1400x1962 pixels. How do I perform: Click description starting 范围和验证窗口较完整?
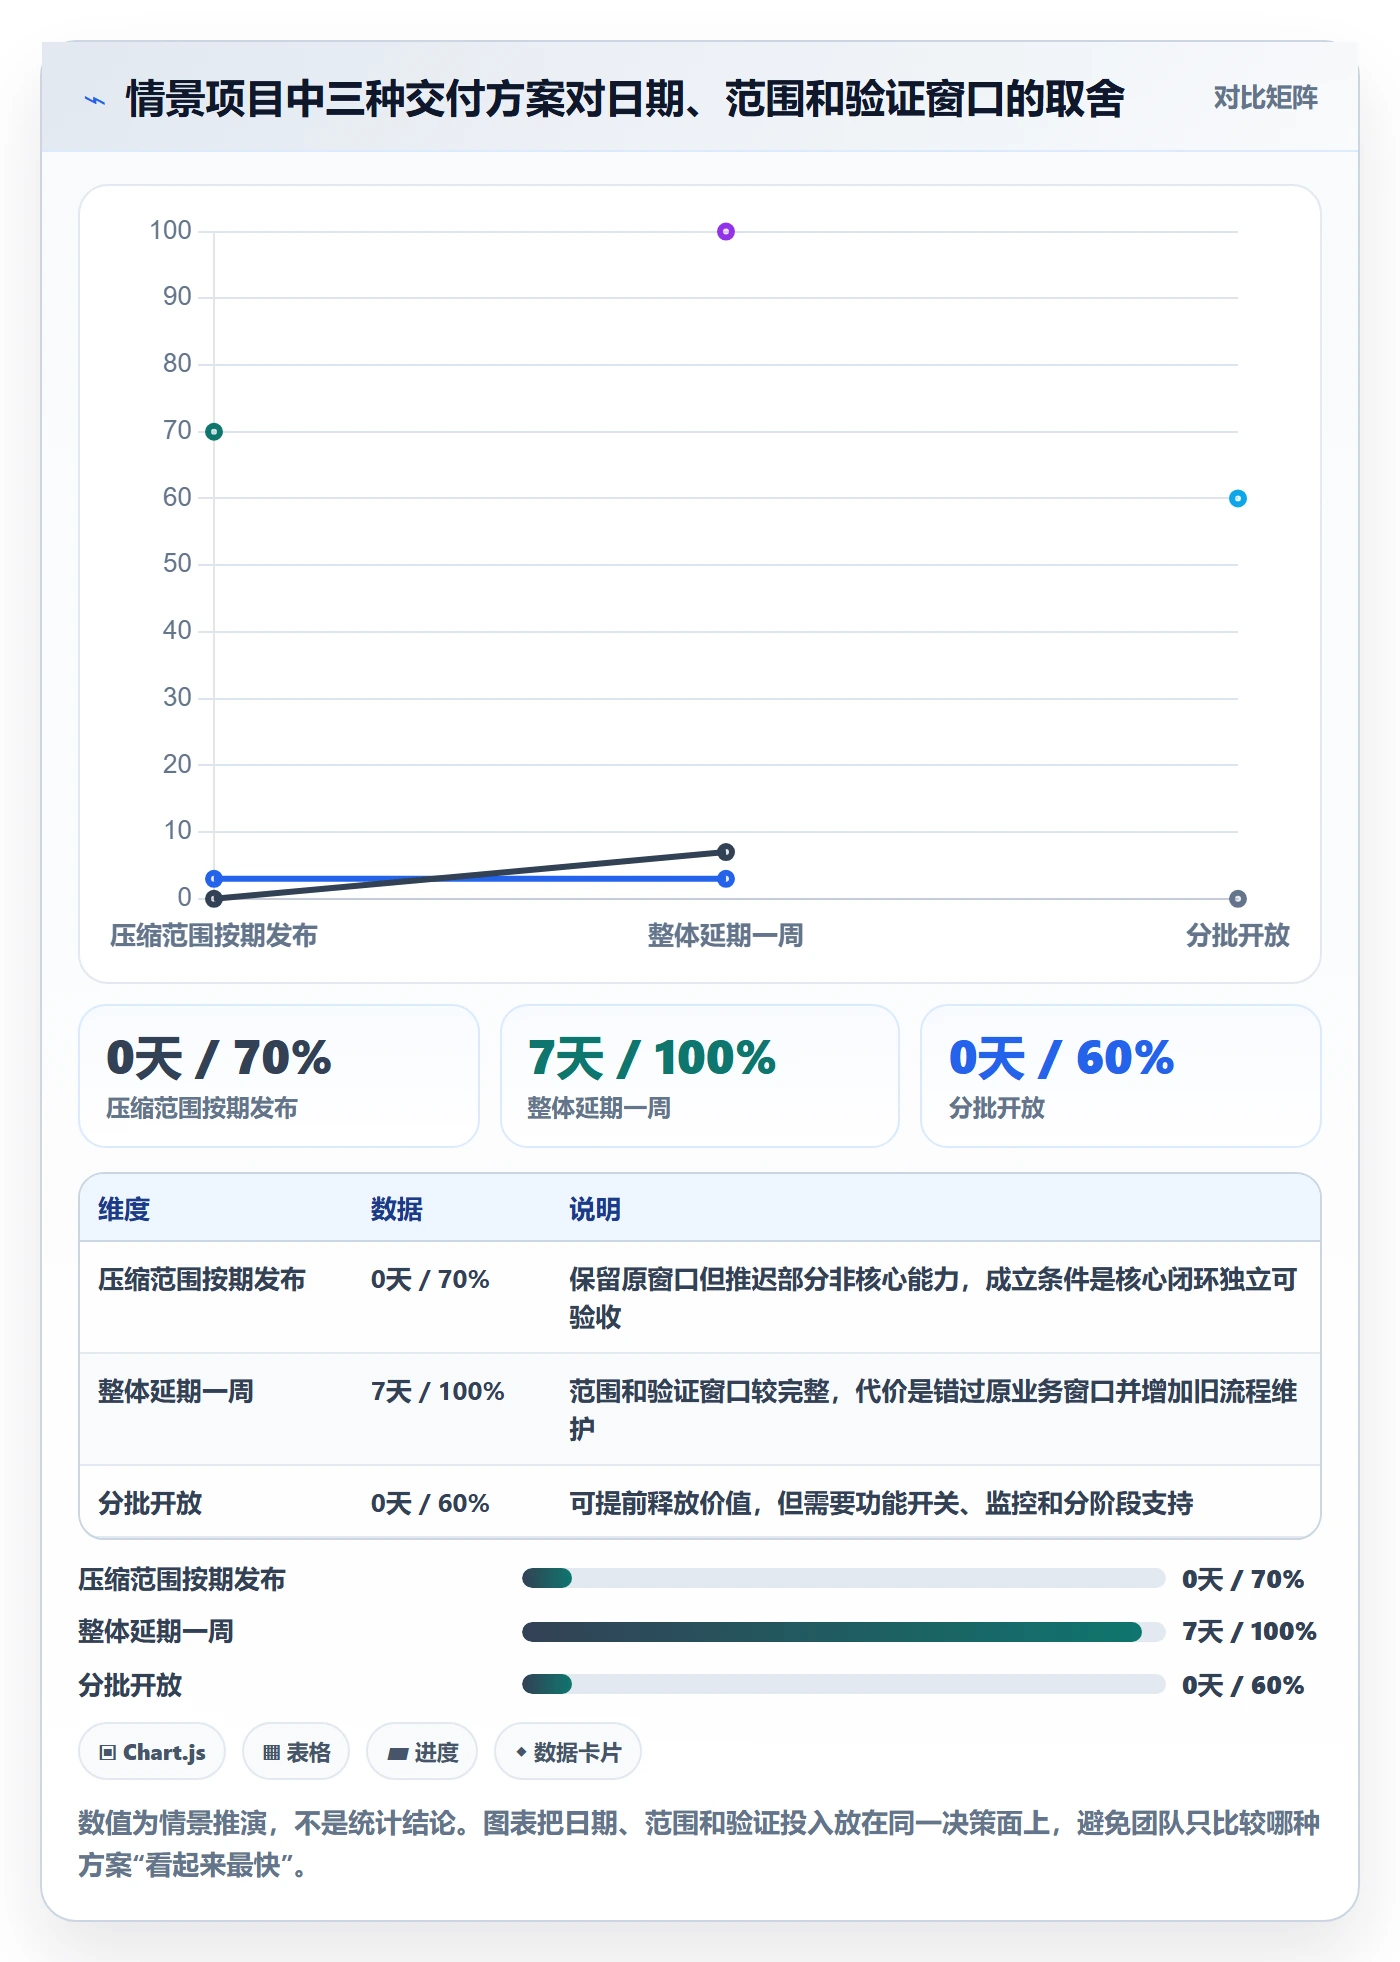(934, 1410)
